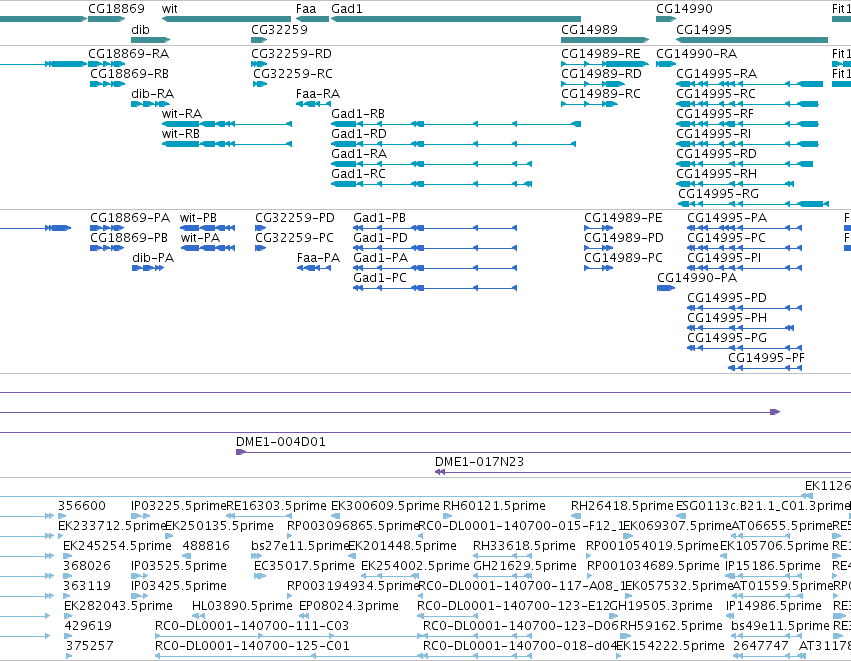Select transcript CG14995-RF
The width and height of the screenshot is (851, 661).
pos(747,124)
